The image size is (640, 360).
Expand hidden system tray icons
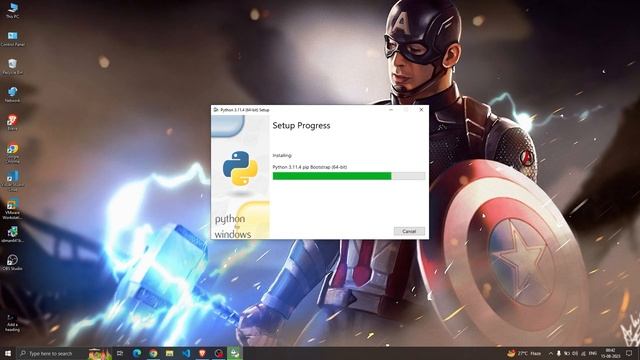tap(551, 353)
